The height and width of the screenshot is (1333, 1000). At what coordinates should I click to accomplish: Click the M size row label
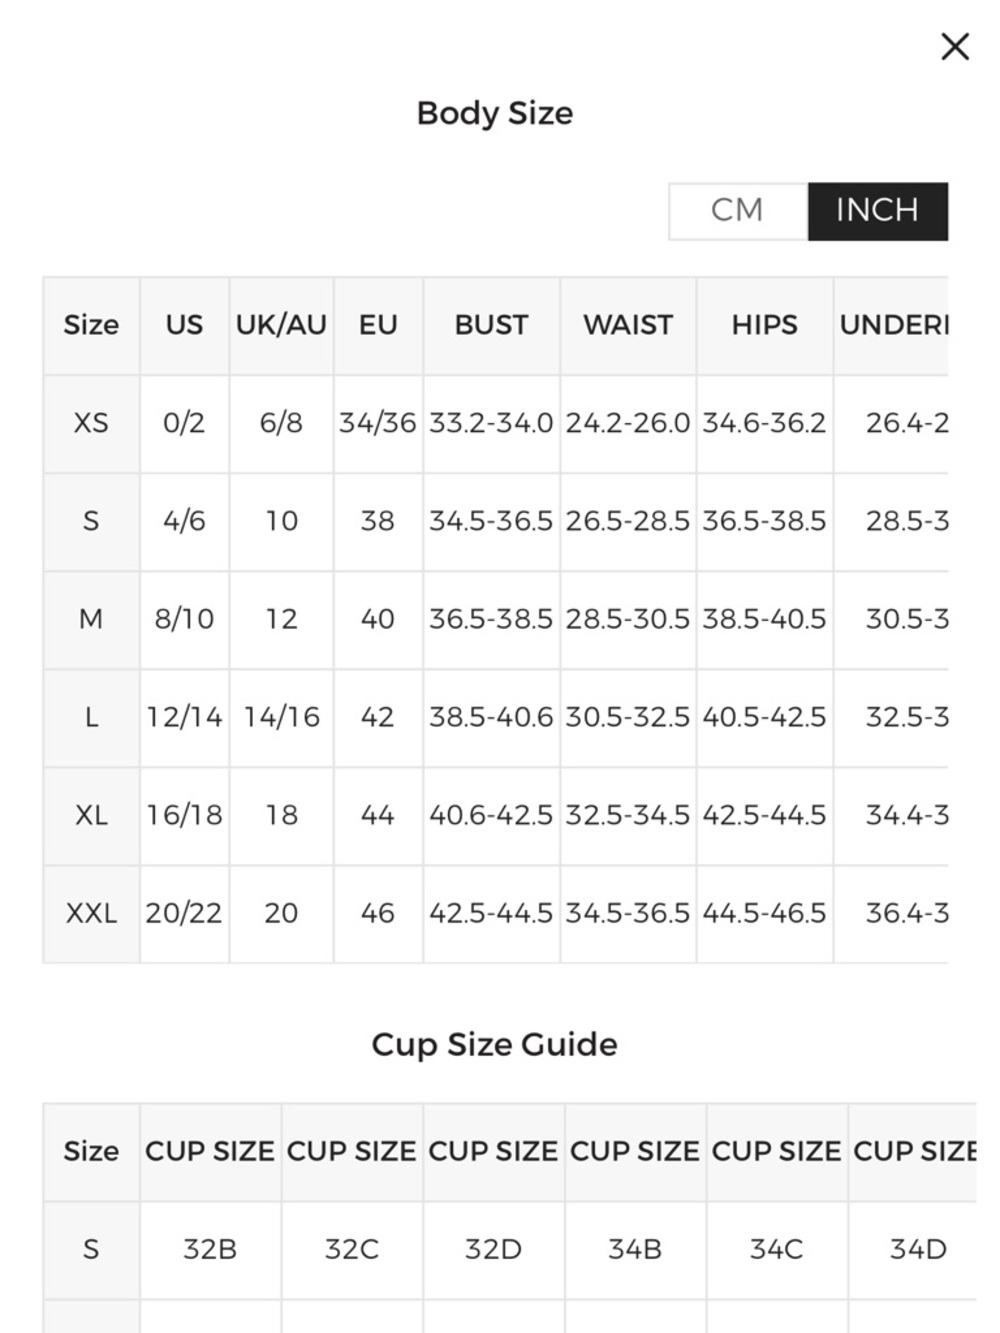[x=91, y=619]
